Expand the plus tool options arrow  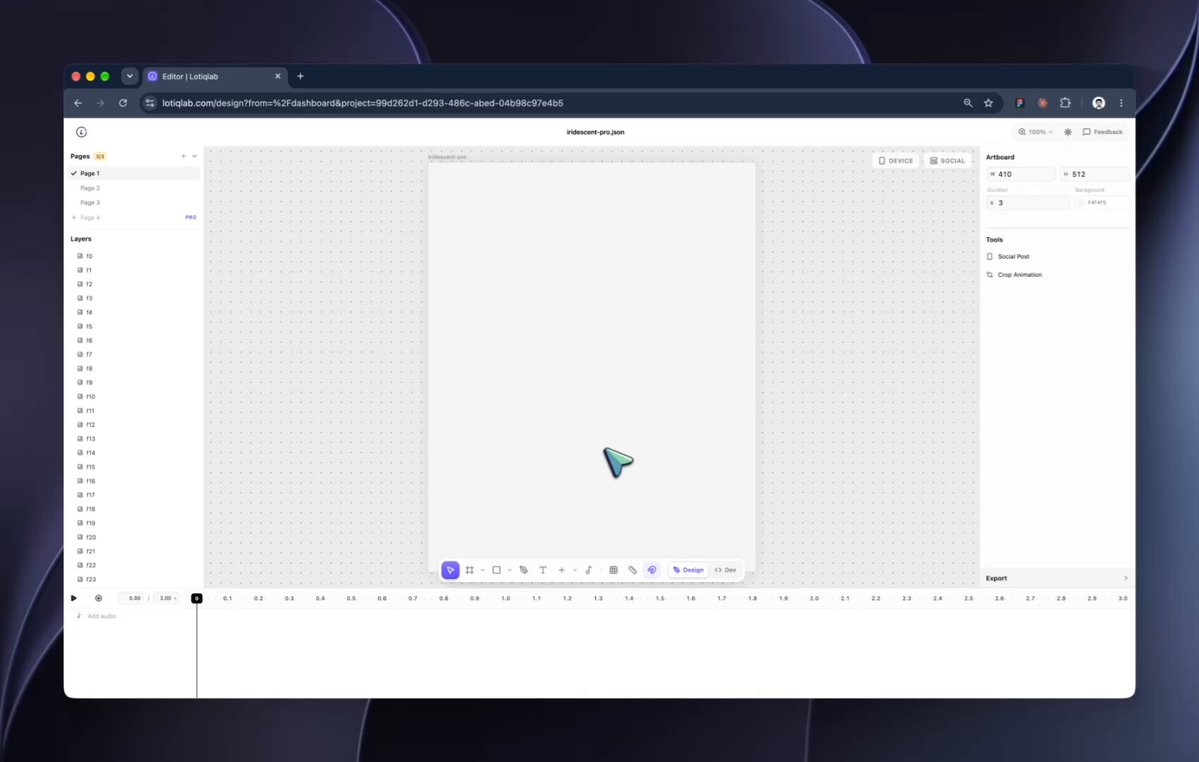pyautogui.click(x=574, y=570)
